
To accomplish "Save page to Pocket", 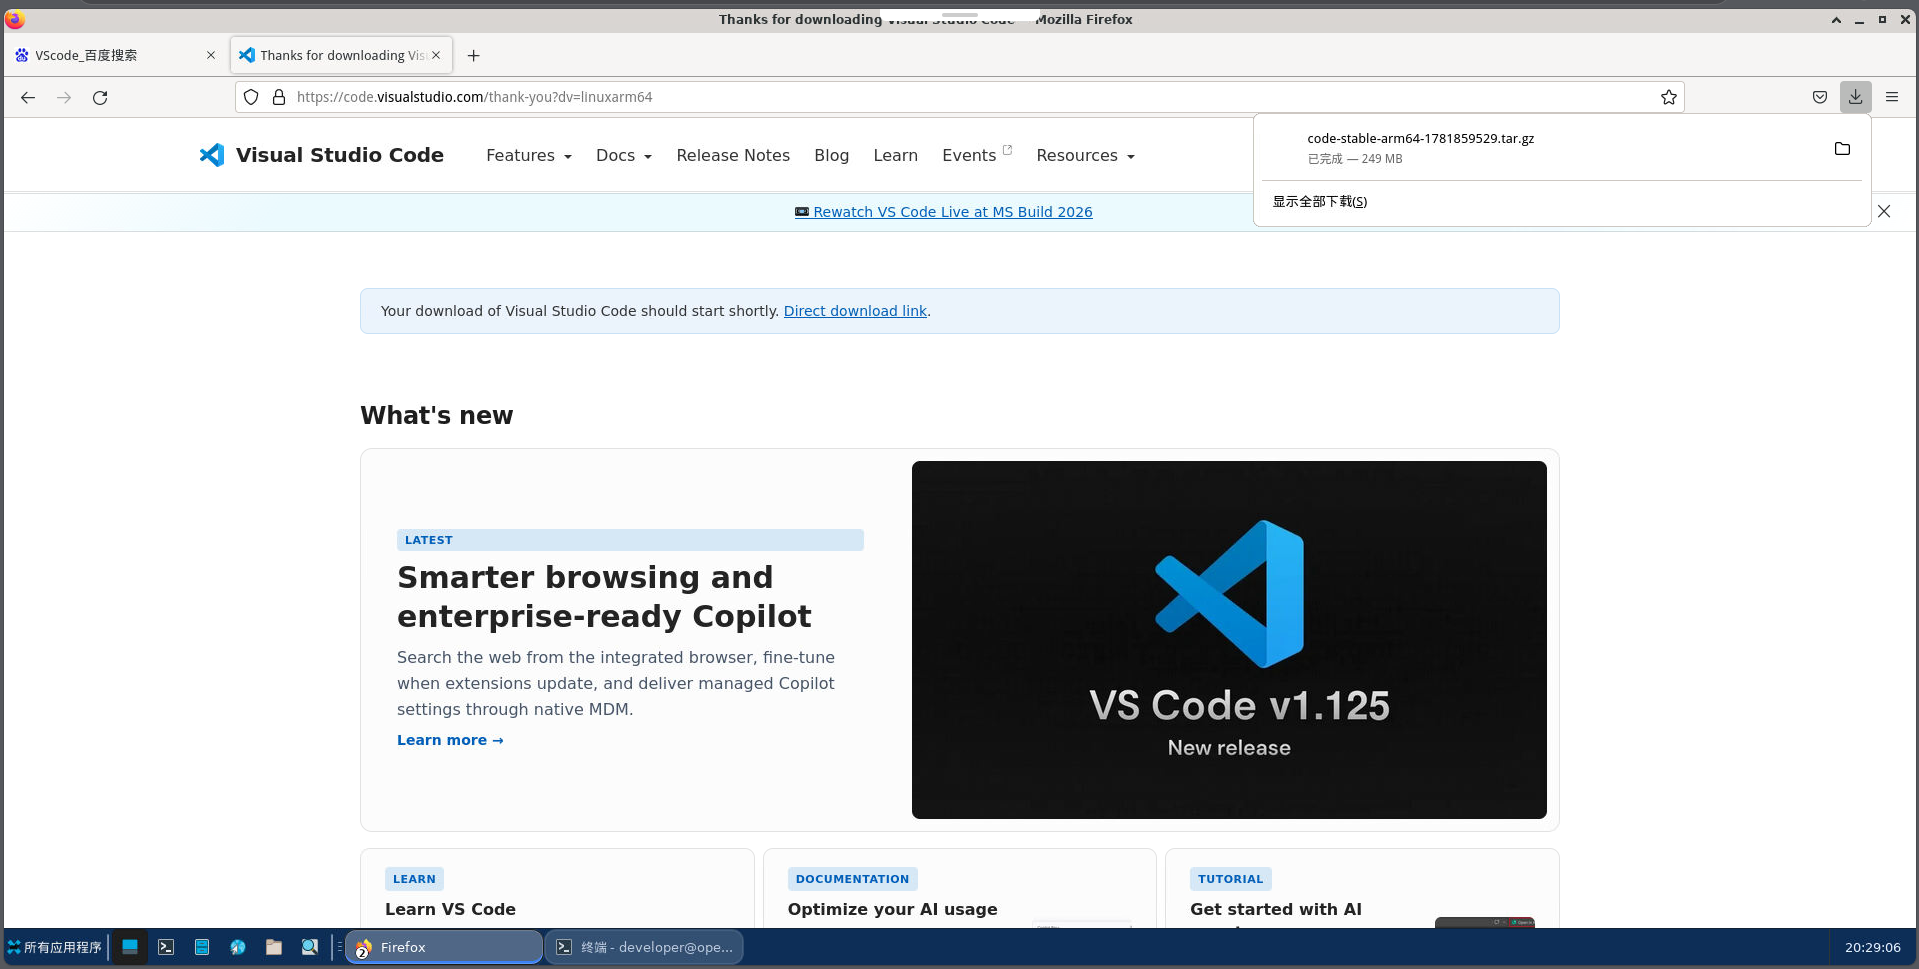I will pos(1820,97).
